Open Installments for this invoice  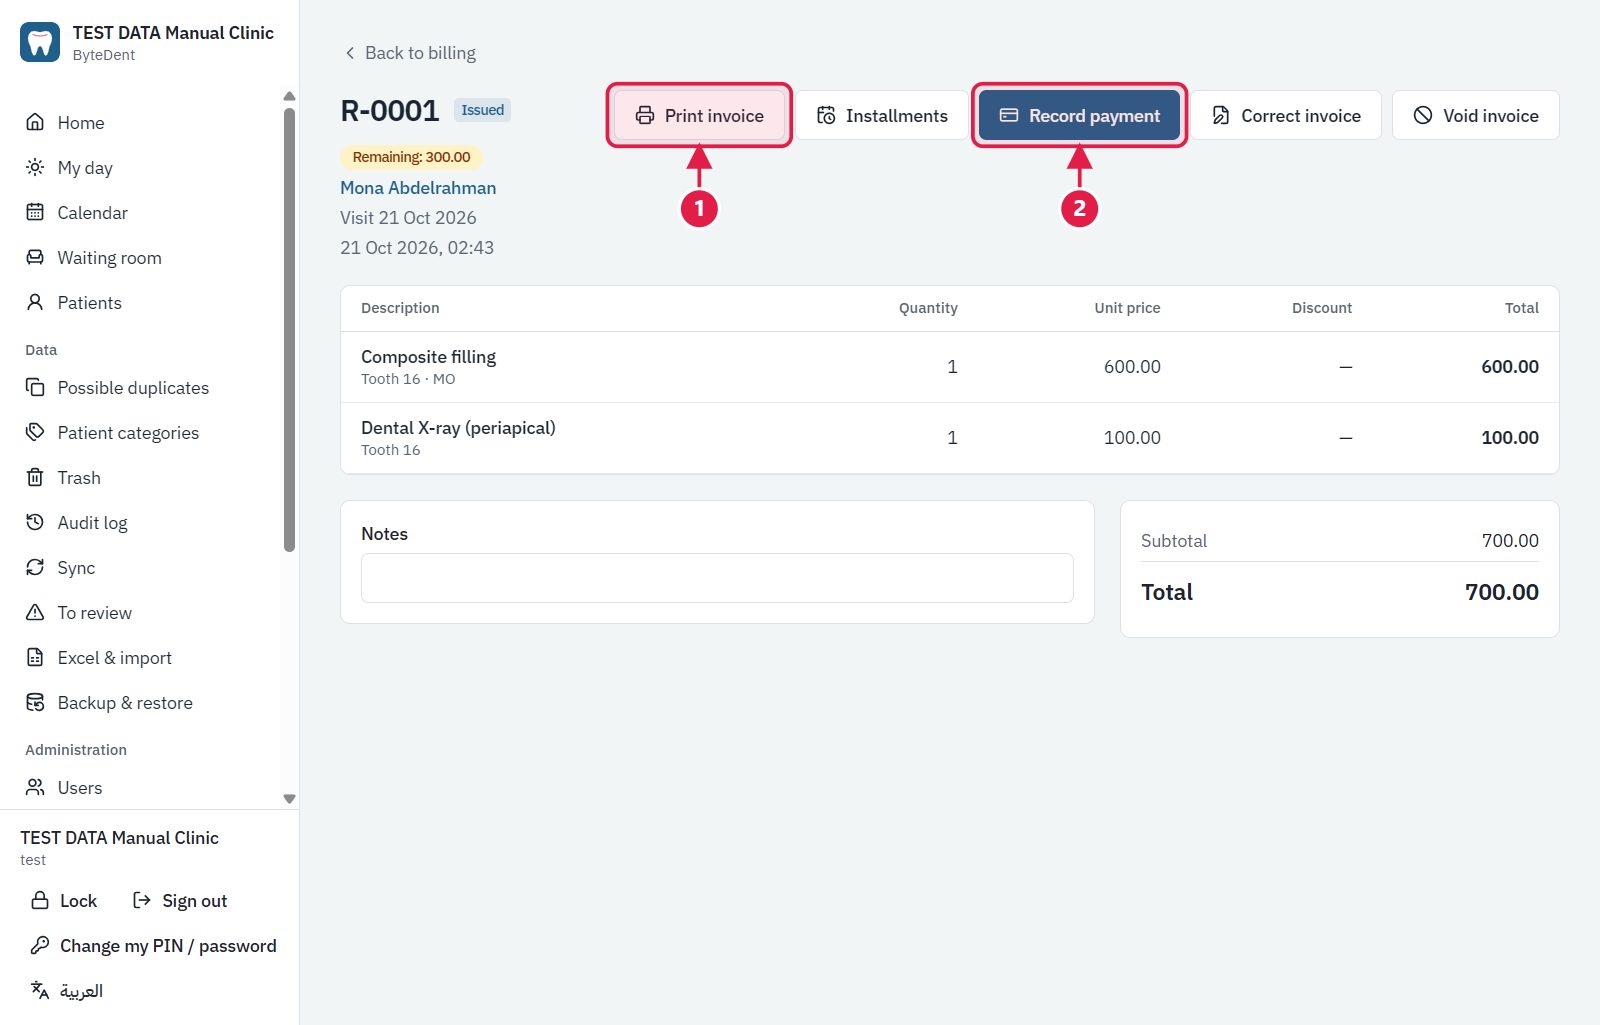(x=882, y=115)
